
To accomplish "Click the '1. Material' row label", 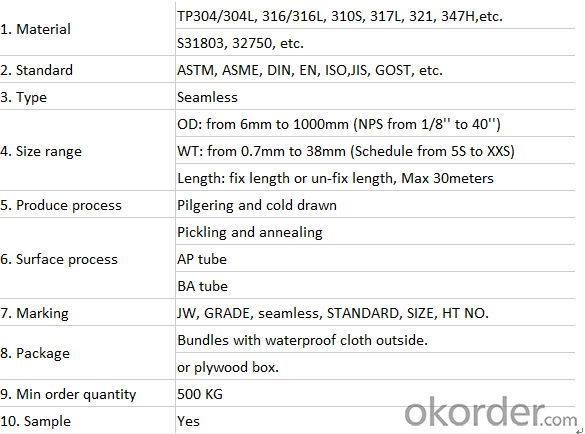I will pos(35,29).
